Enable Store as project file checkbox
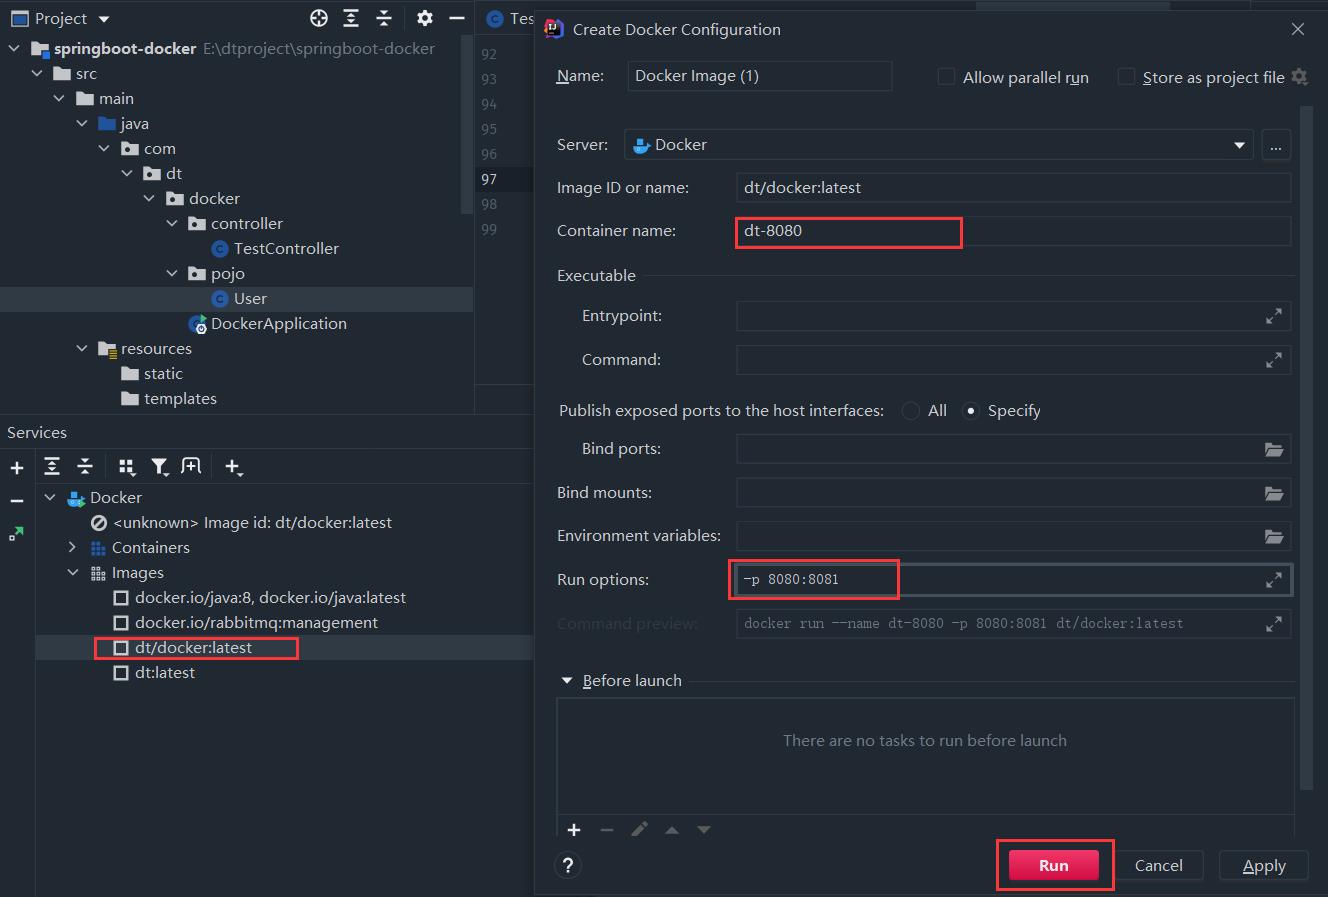Viewport: 1328px width, 897px height. [1126, 77]
